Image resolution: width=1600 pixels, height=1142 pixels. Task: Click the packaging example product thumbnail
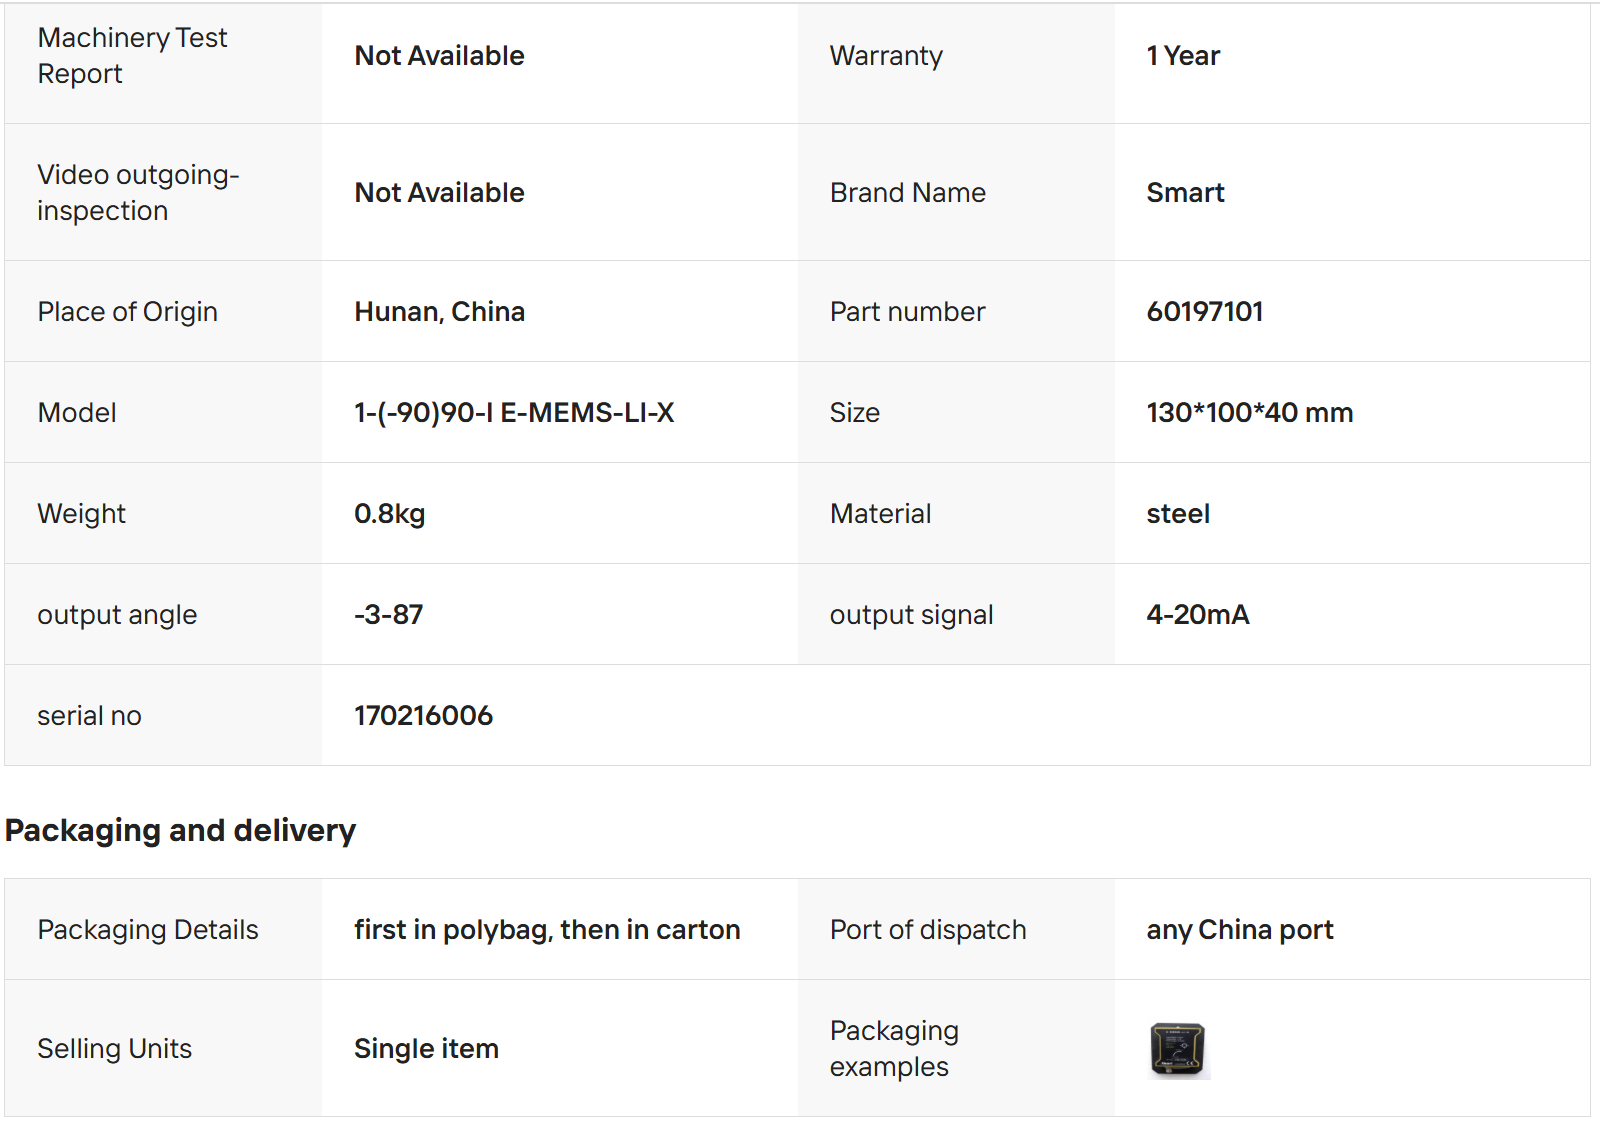click(1178, 1049)
